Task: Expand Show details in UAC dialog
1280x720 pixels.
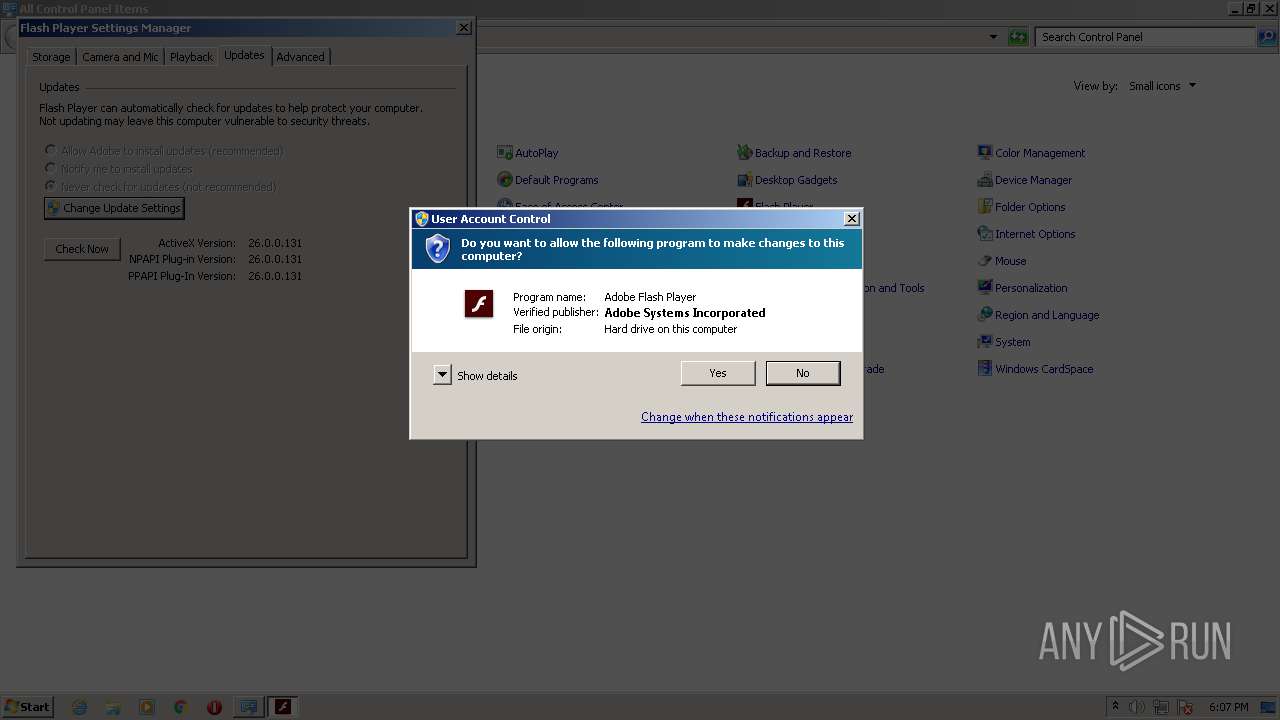Action: (442, 375)
